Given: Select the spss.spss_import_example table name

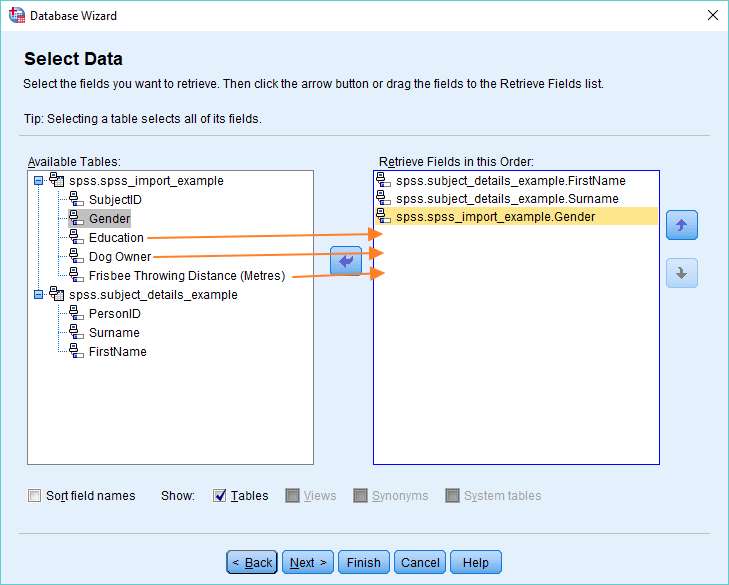Looking at the screenshot, I should tap(146, 181).
